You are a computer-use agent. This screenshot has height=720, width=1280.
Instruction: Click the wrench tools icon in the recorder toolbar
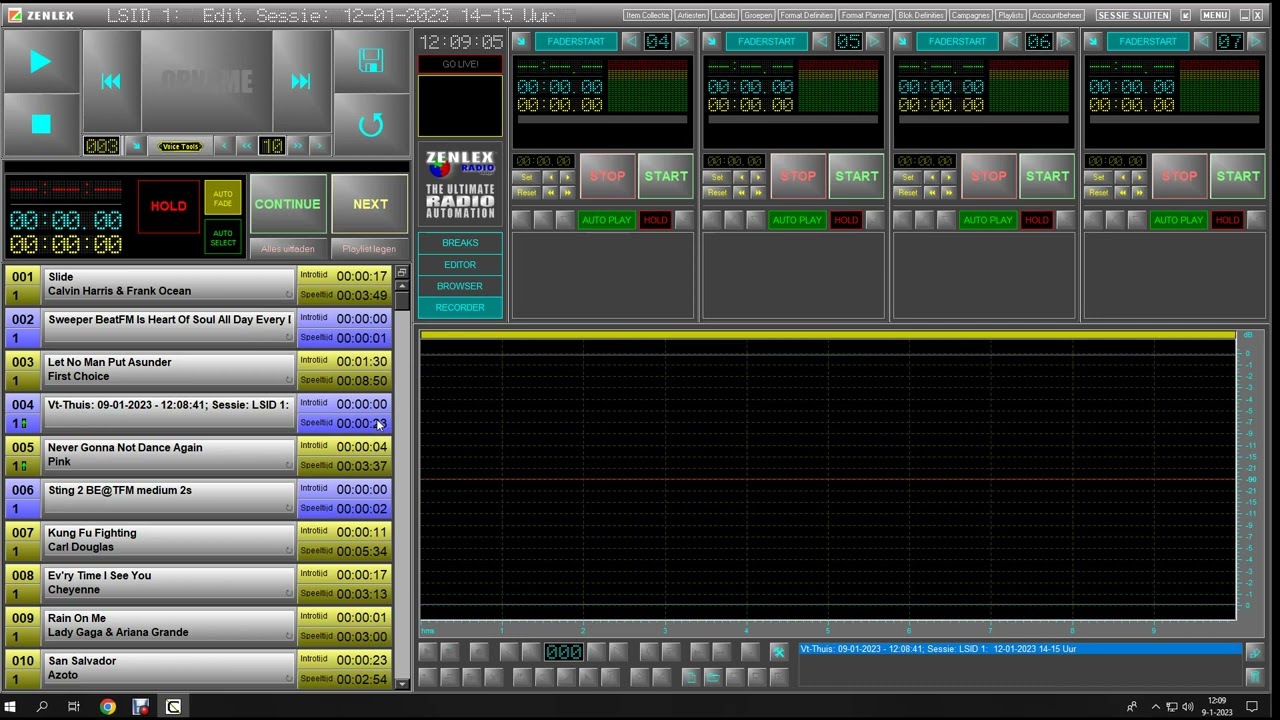click(778, 652)
